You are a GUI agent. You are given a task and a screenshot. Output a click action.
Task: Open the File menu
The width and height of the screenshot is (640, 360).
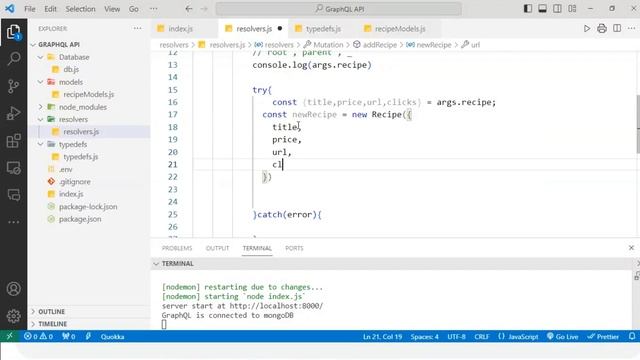(30, 9)
